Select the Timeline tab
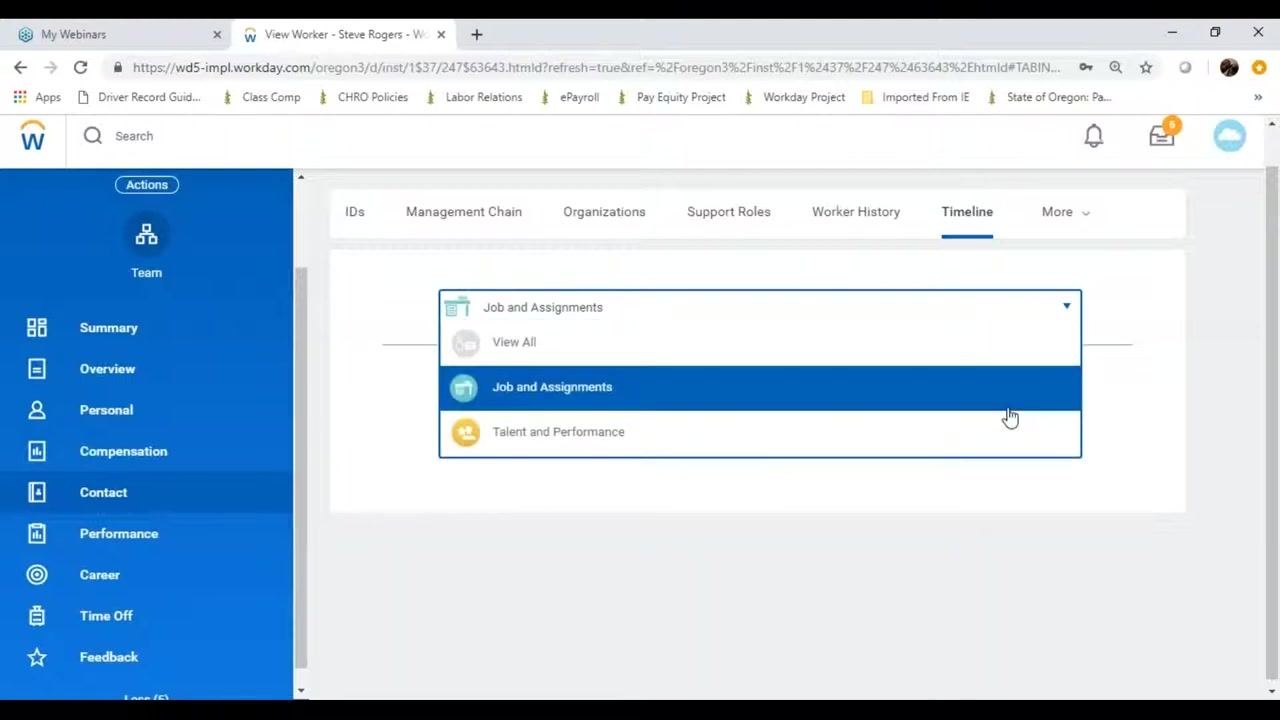1280x720 pixels. 967,212
